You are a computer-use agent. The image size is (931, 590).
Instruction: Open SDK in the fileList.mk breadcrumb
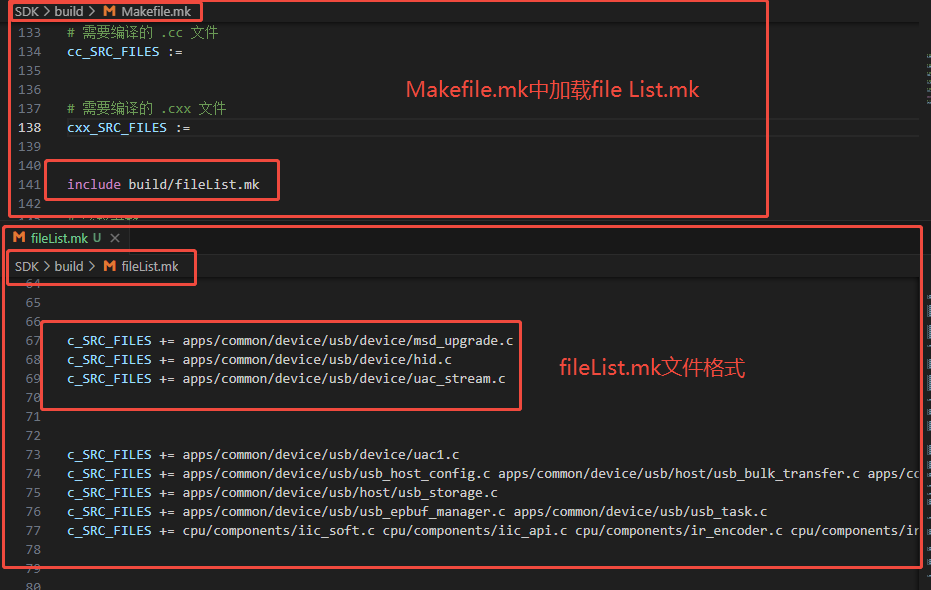coord(27,267)
